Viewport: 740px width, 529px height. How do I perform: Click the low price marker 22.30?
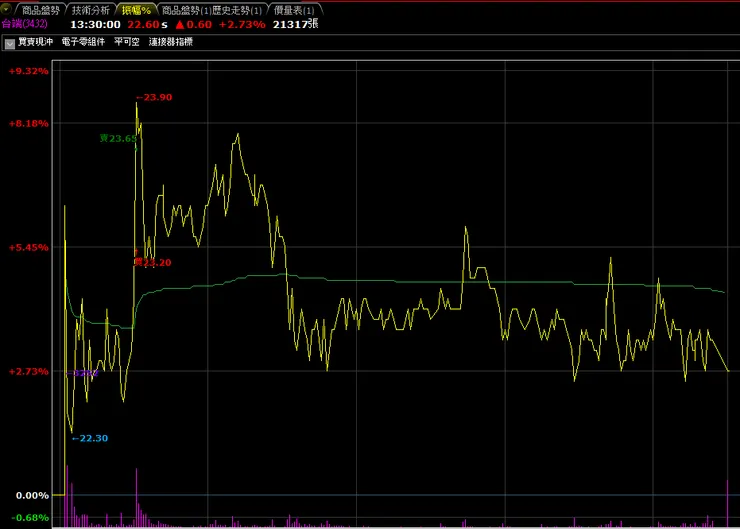tap(90, 438)
